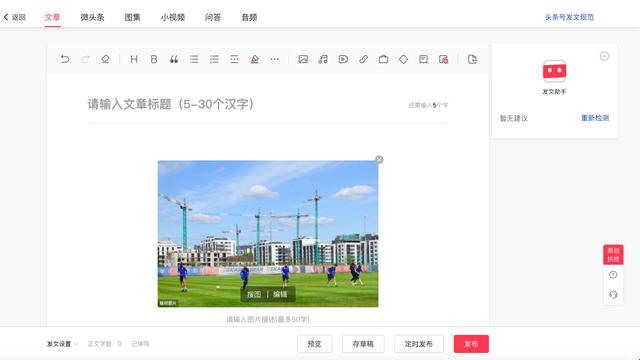Click the toolbar icon with red badge

point(444,59)
